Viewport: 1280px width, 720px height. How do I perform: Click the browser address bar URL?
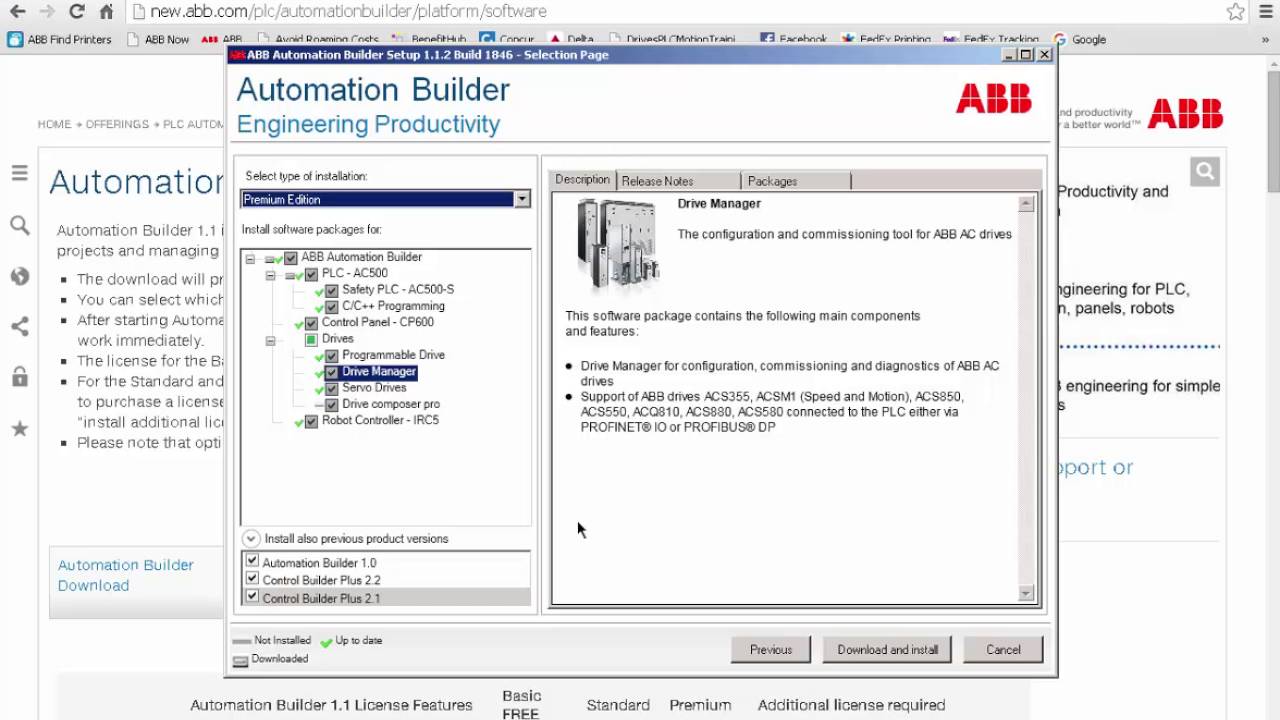point(348,12)
